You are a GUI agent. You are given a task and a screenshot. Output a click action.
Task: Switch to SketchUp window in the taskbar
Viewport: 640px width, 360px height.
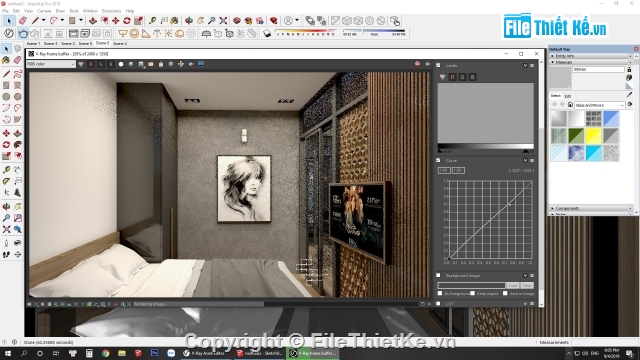[x=259, y=353]
